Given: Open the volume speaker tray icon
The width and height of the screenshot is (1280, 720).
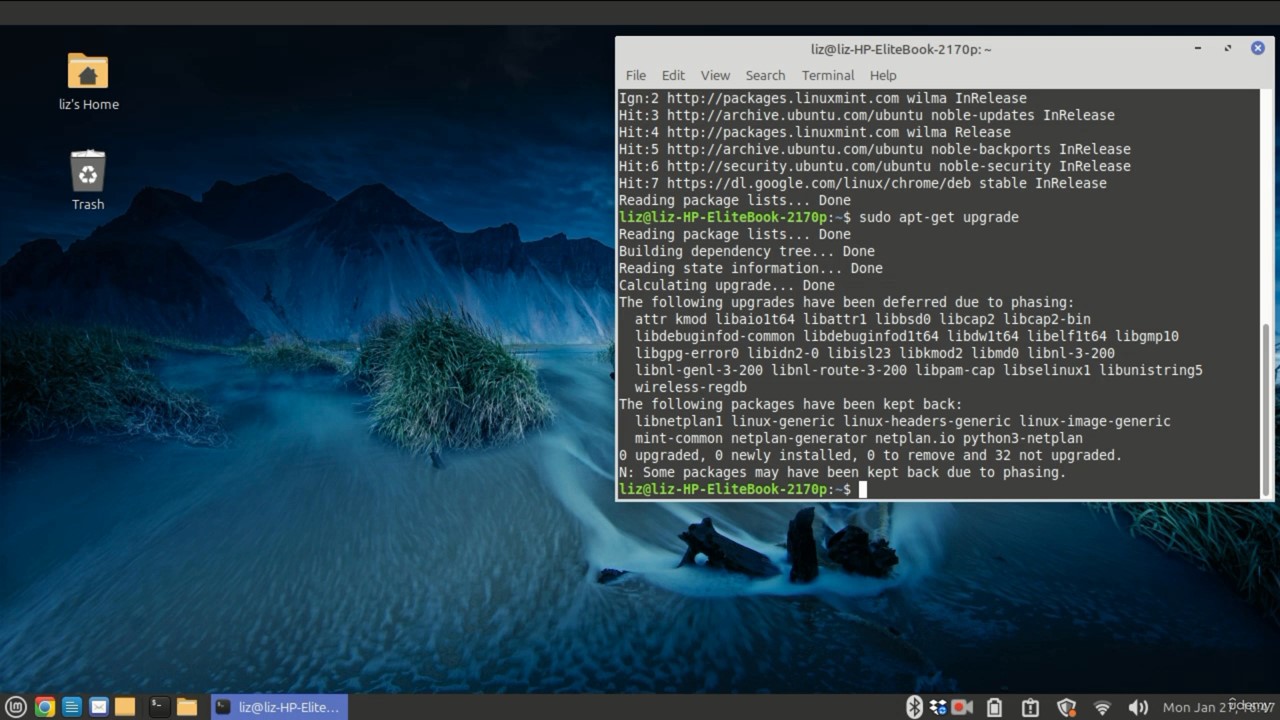Looking at the screenshot, I should 1138,707.
